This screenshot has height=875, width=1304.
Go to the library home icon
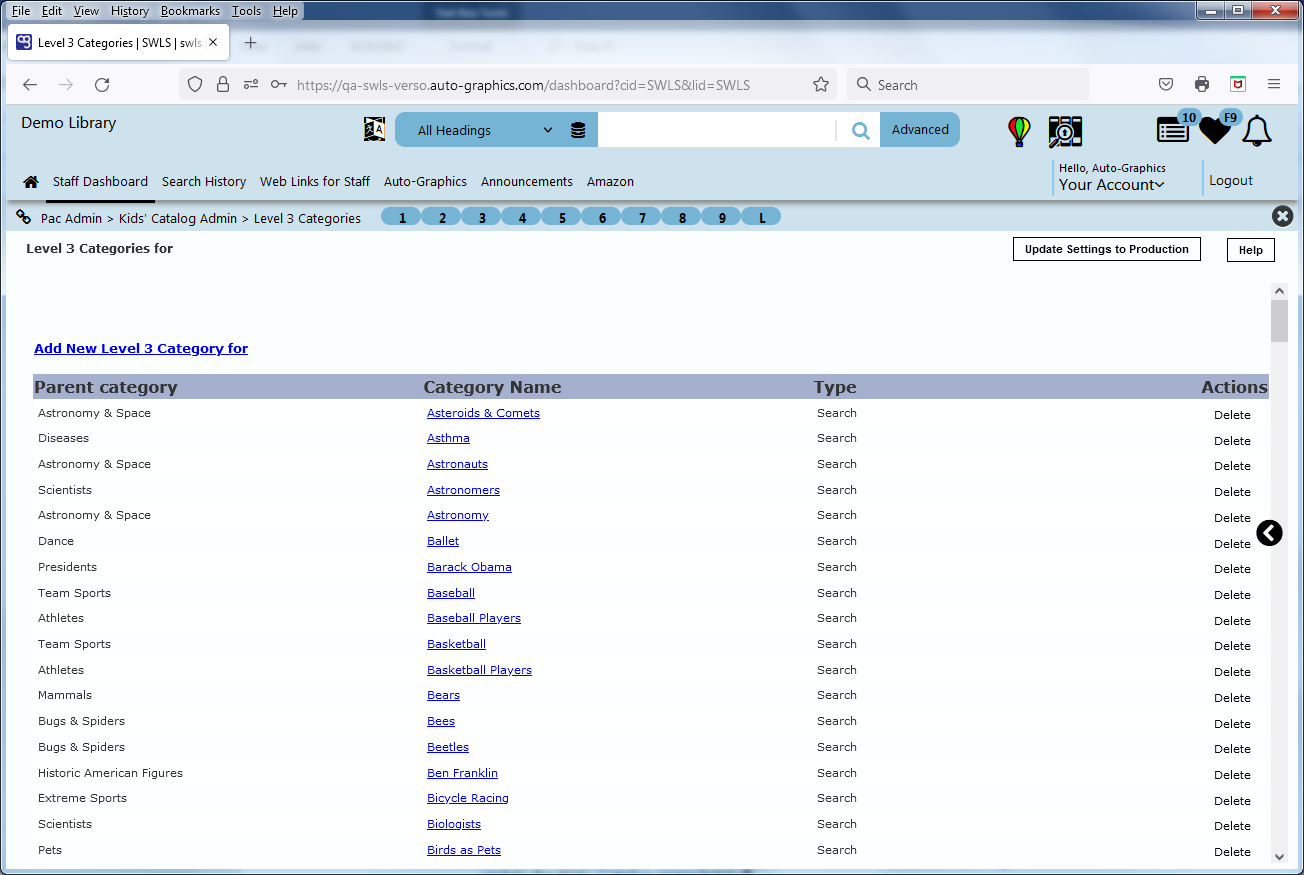pyautogui.click(x=31, y=182)
